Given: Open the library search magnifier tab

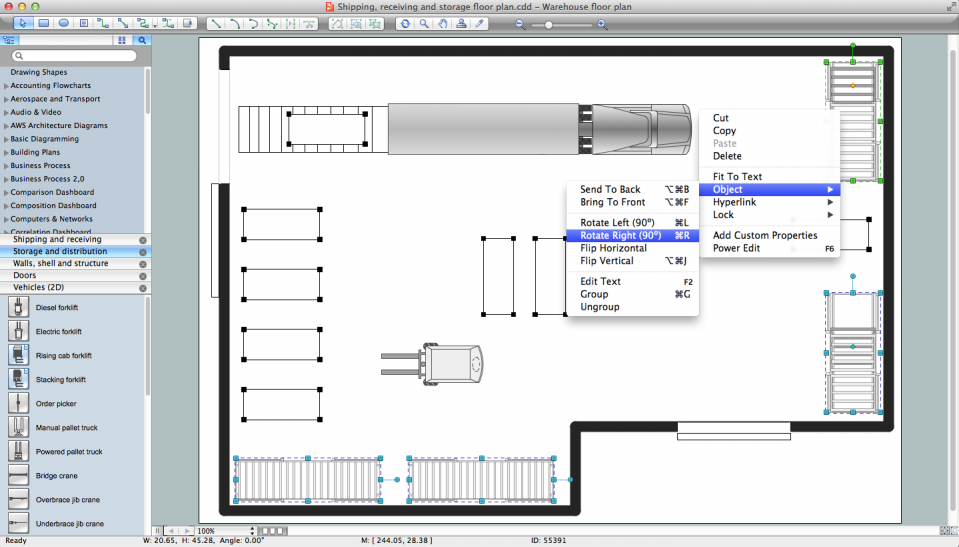Looking at the screenshot, I should [x=142, y=41].
